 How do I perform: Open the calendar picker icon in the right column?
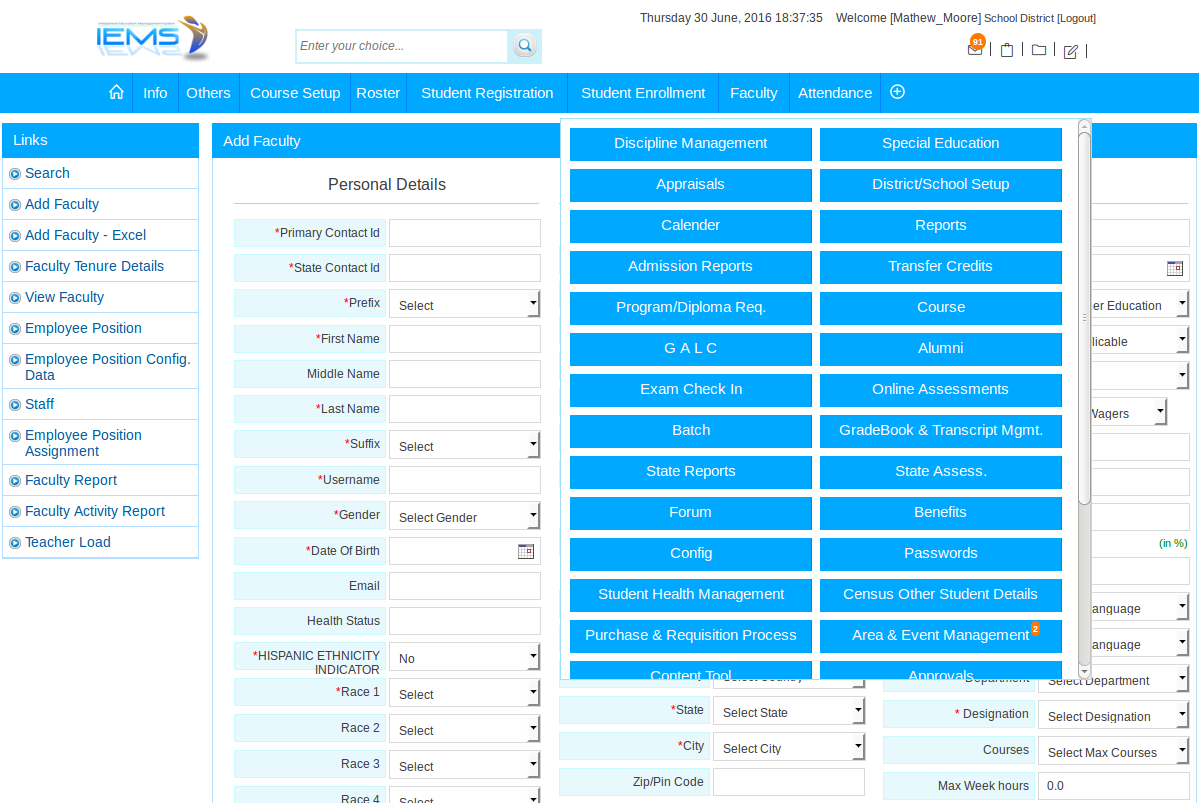click(x=1175, y=268)
